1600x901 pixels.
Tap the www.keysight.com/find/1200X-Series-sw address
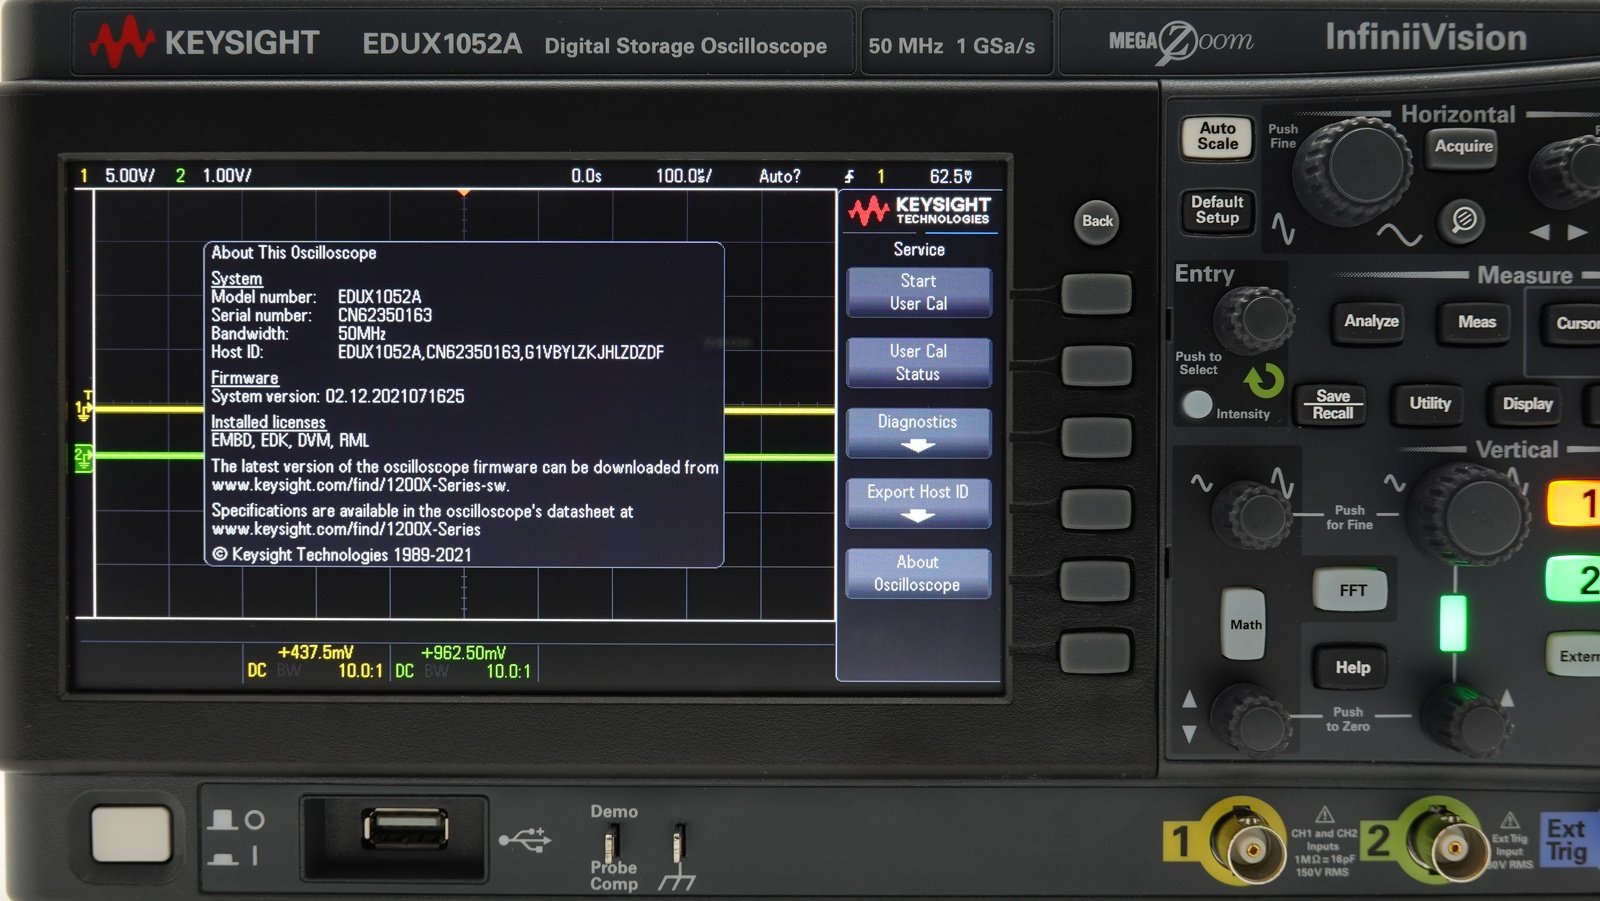click(x=360, y=485)
